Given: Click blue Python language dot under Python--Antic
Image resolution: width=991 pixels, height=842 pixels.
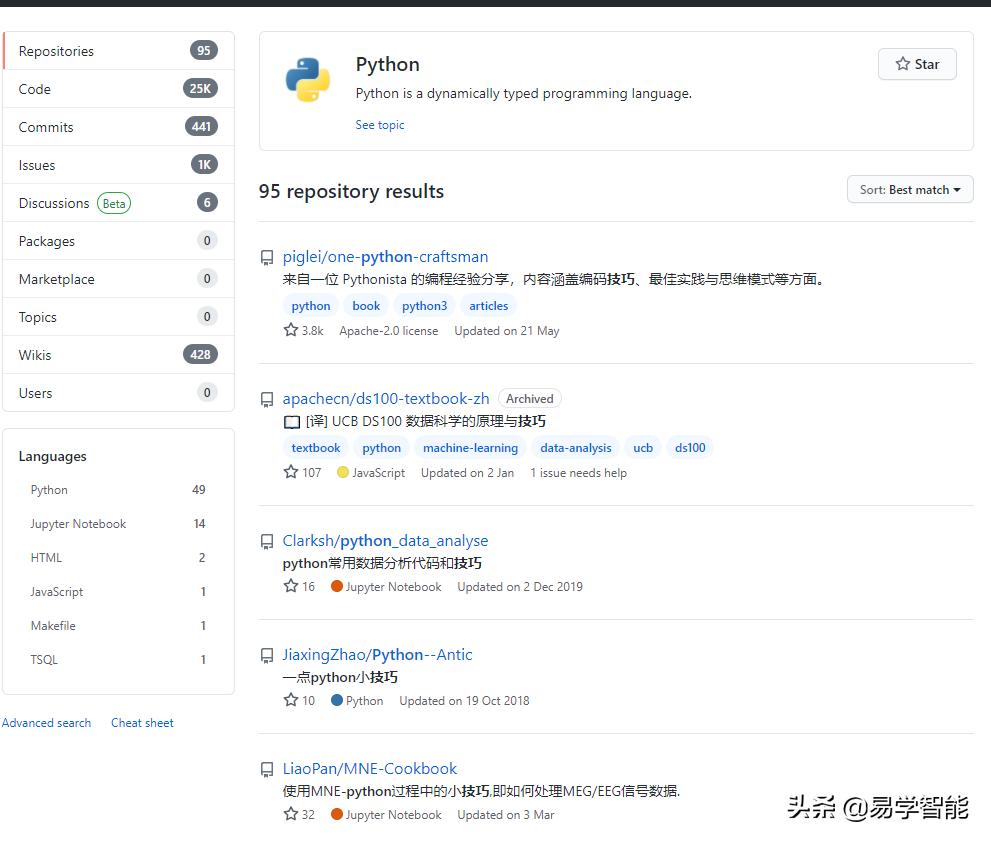Looking at the screenshot, I should coord(337,700).
